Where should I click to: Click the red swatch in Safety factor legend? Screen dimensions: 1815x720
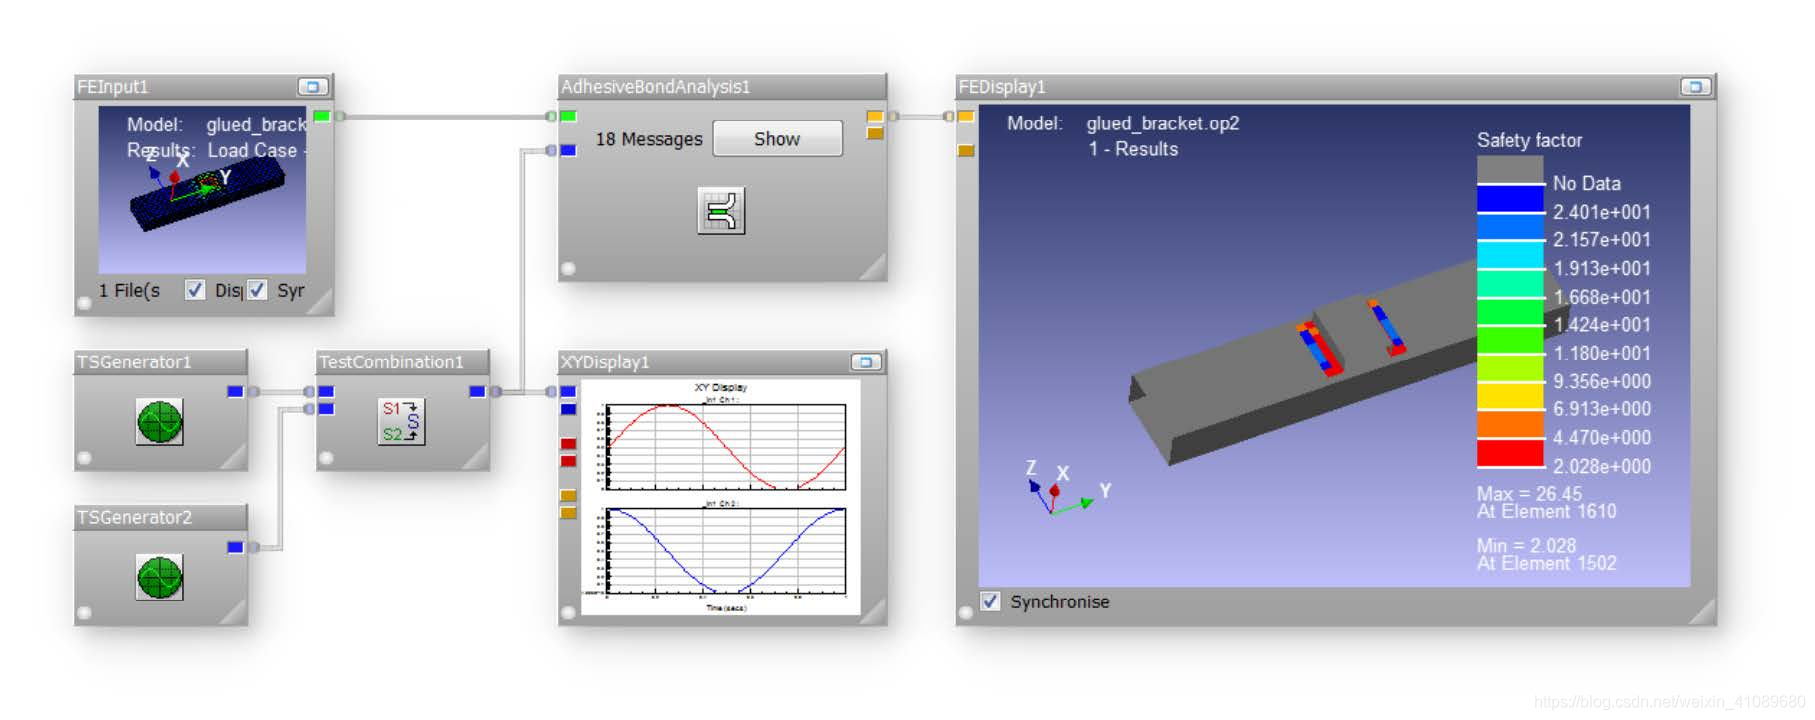(1510, 454)
